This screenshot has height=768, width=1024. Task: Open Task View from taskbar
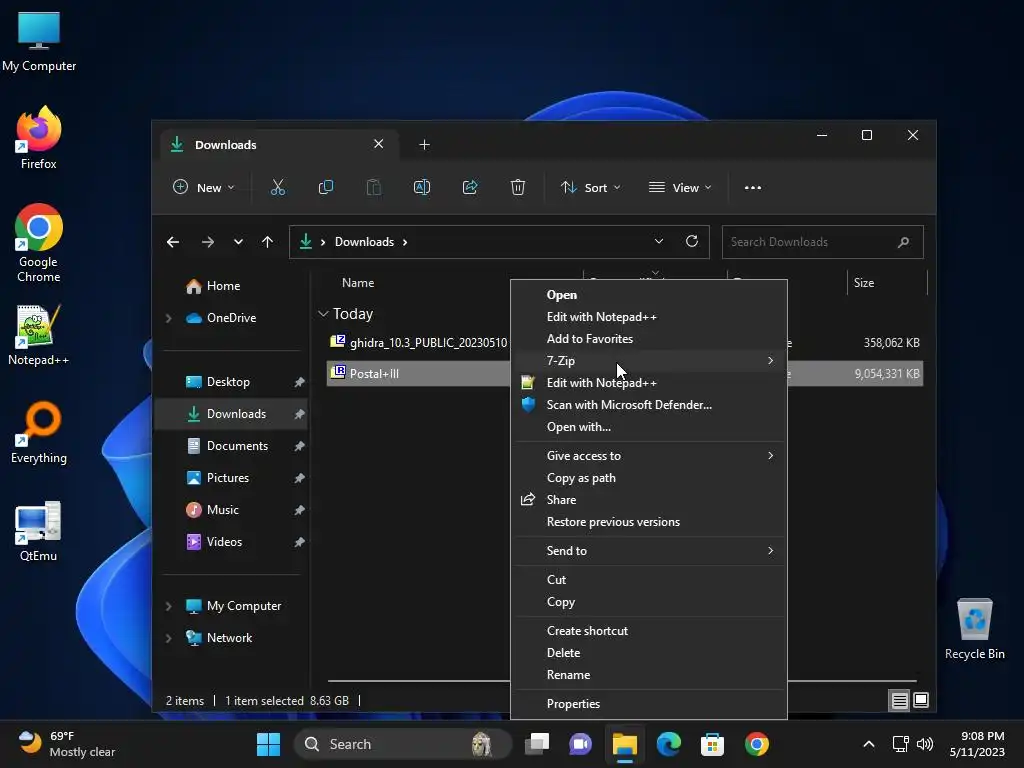click(537, 744)
